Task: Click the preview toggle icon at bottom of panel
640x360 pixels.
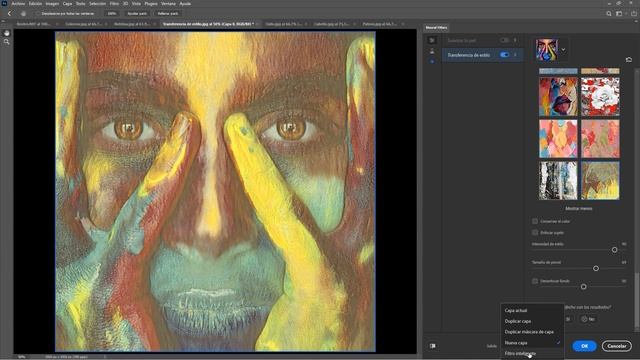Action: 432,346
